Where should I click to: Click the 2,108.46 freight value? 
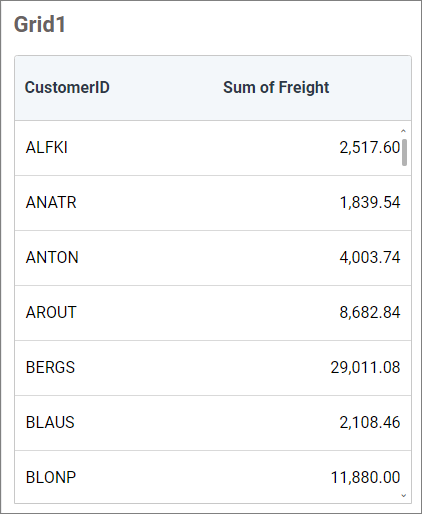[370, 423]
